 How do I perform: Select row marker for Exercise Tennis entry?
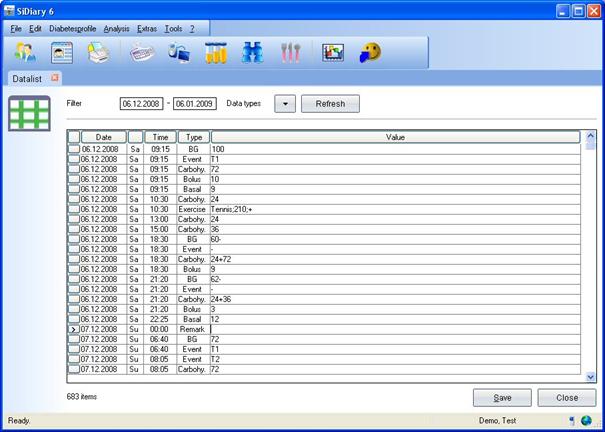pyautogui.click(x=74, y=209)
